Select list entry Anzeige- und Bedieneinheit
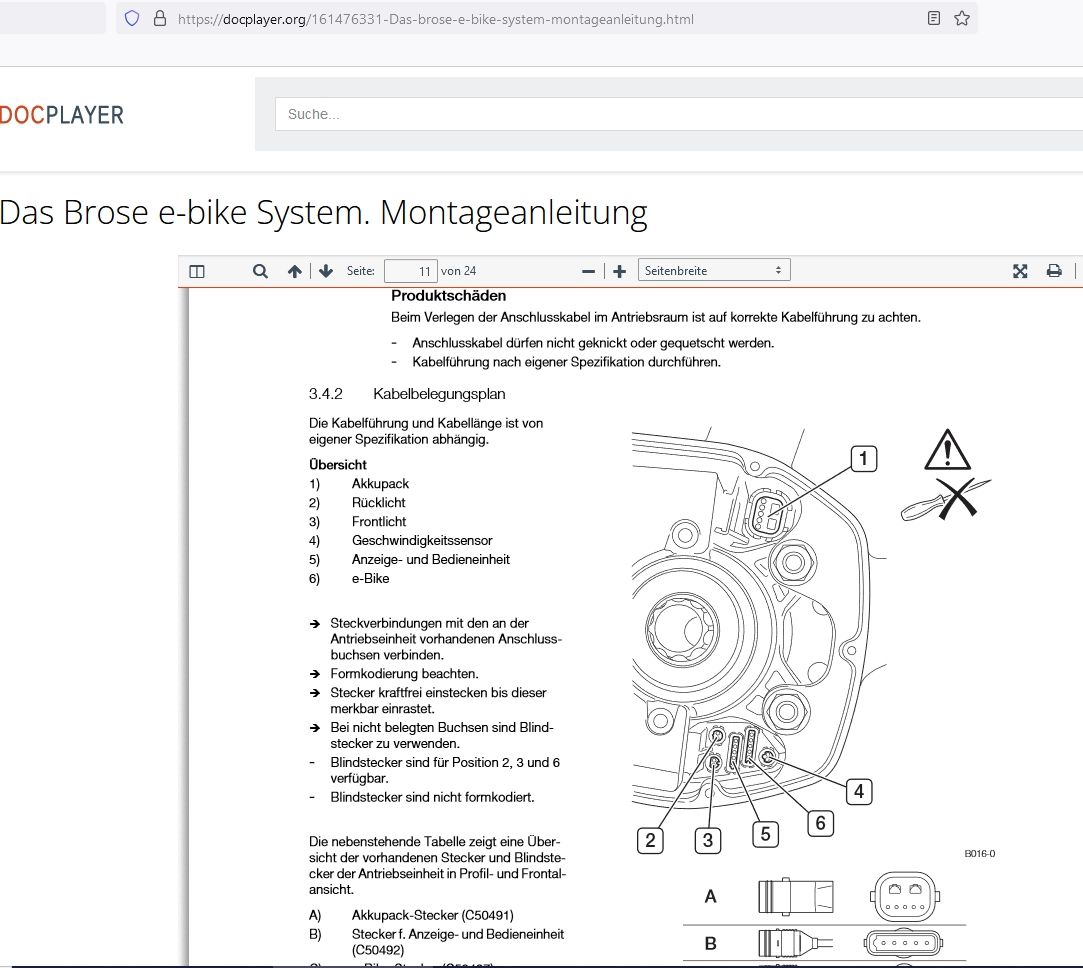 point(430,559)
